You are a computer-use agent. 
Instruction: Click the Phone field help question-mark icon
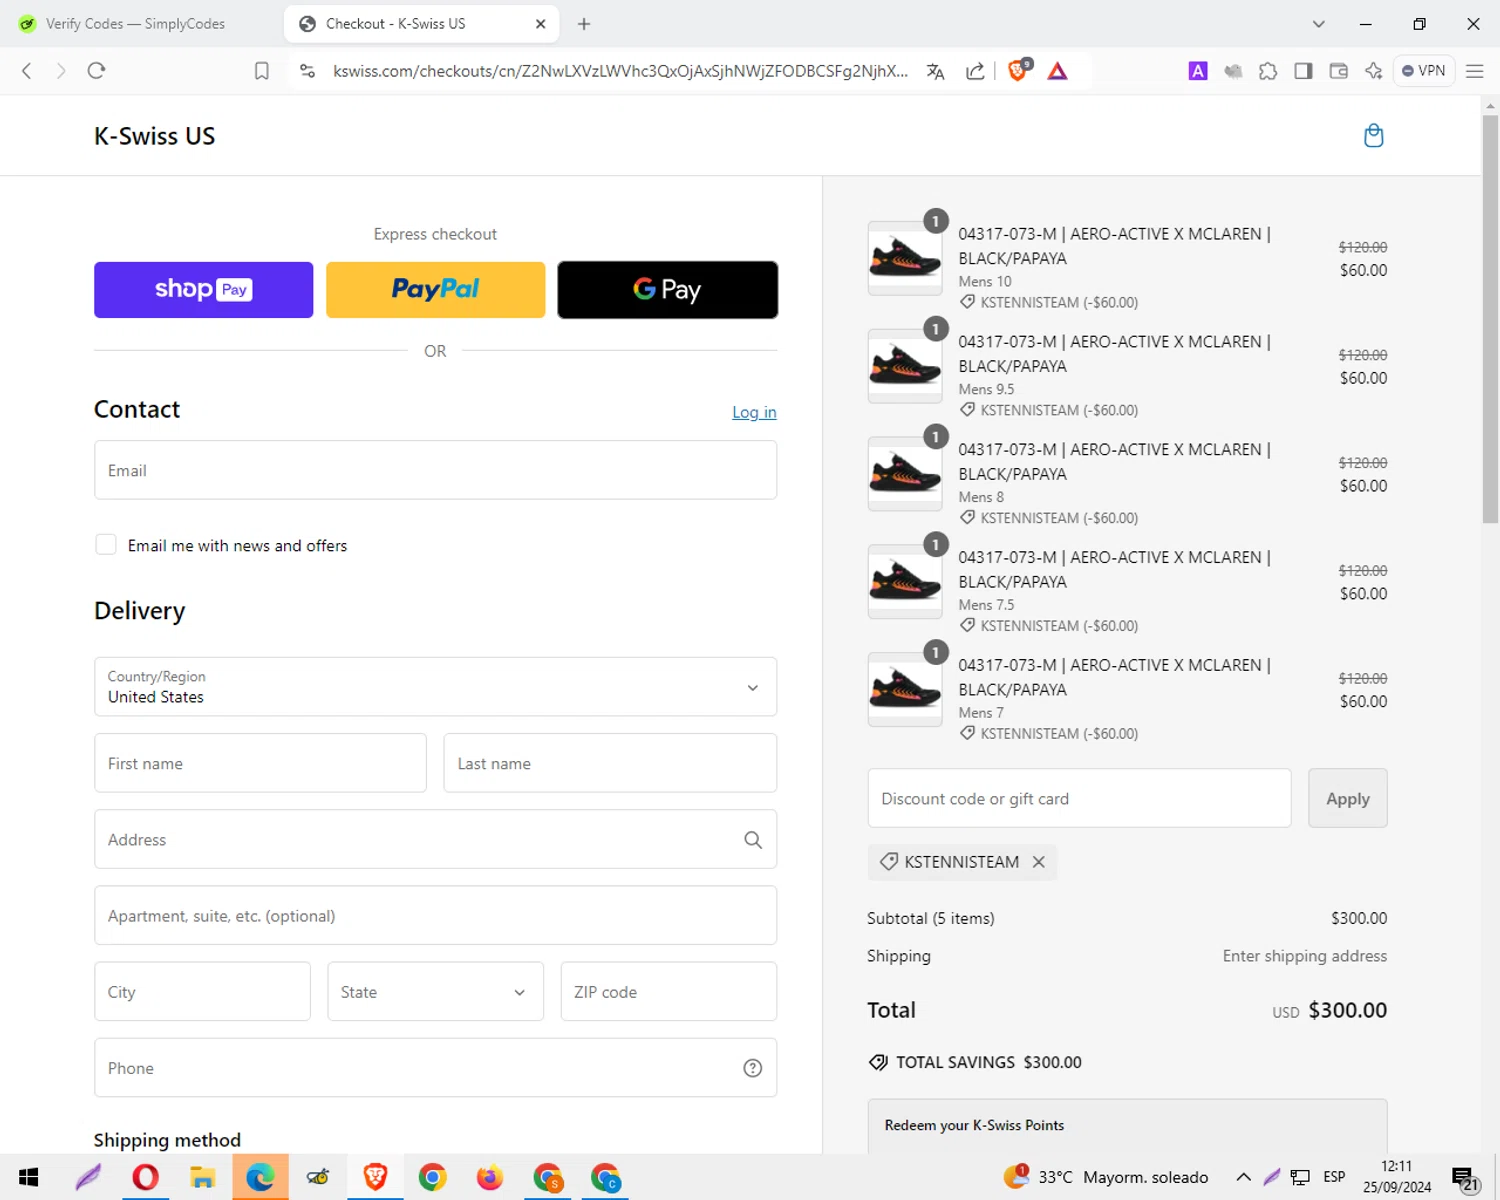[753, 1068]
